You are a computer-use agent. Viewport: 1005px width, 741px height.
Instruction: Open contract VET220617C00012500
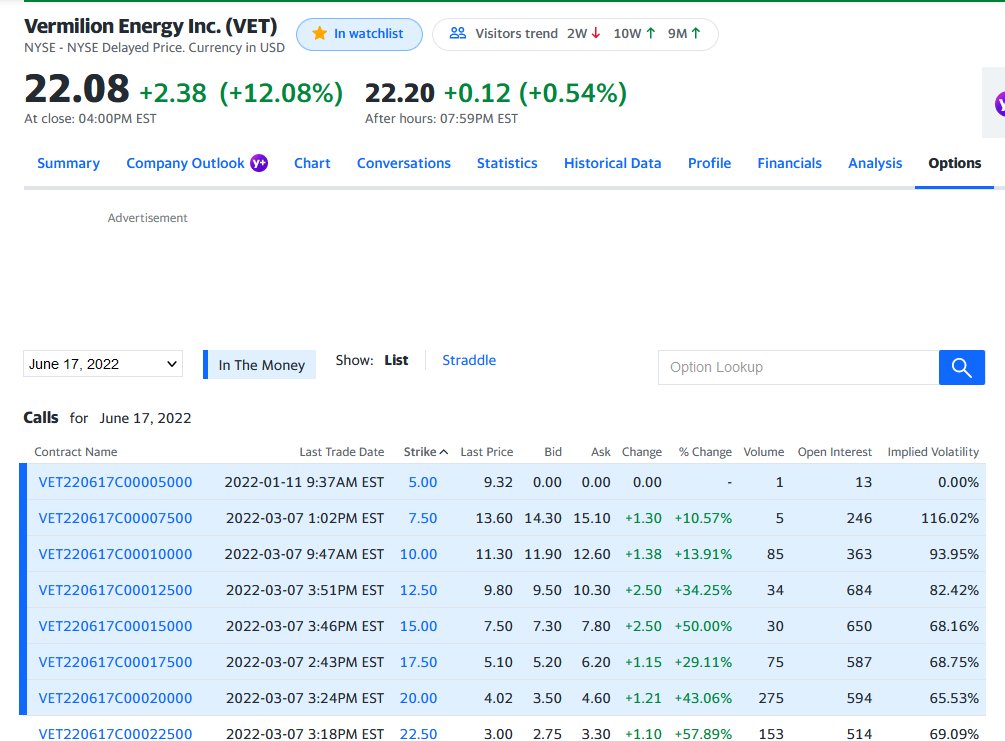[x=115, y=590]
